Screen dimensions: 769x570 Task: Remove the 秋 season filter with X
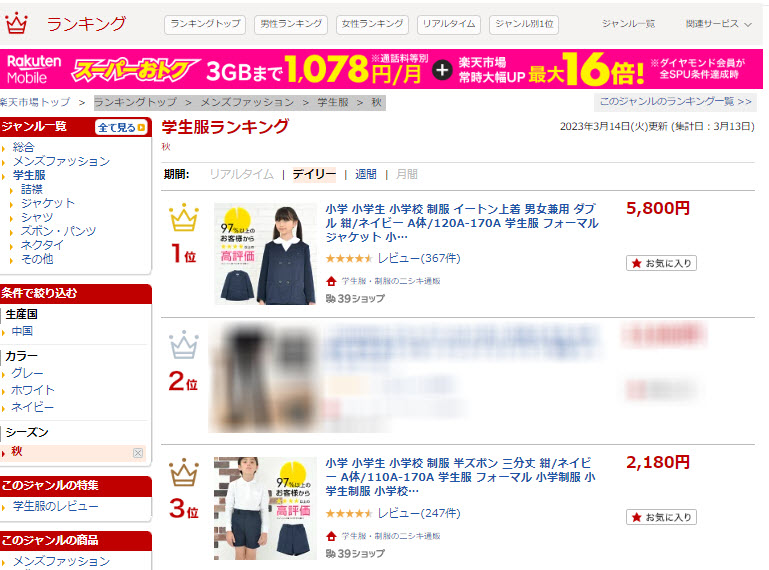(138, 453)
